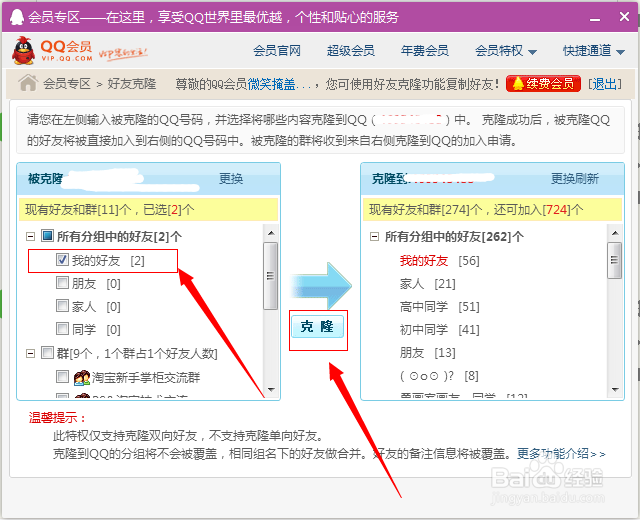
Task: Check the 淘宝新手掌柜交流群 checkbox
Action: (x=62, y=376)
